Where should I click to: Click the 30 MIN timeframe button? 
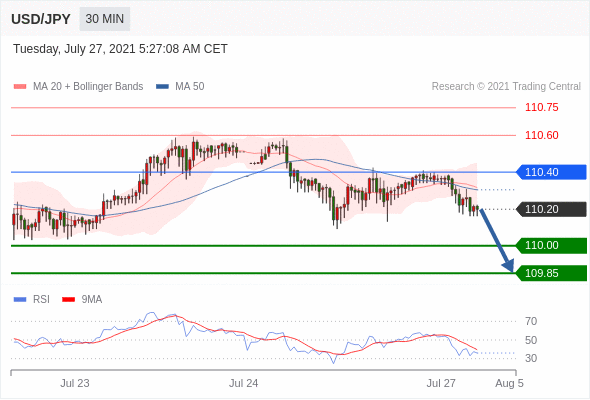[x=105, y=19]
